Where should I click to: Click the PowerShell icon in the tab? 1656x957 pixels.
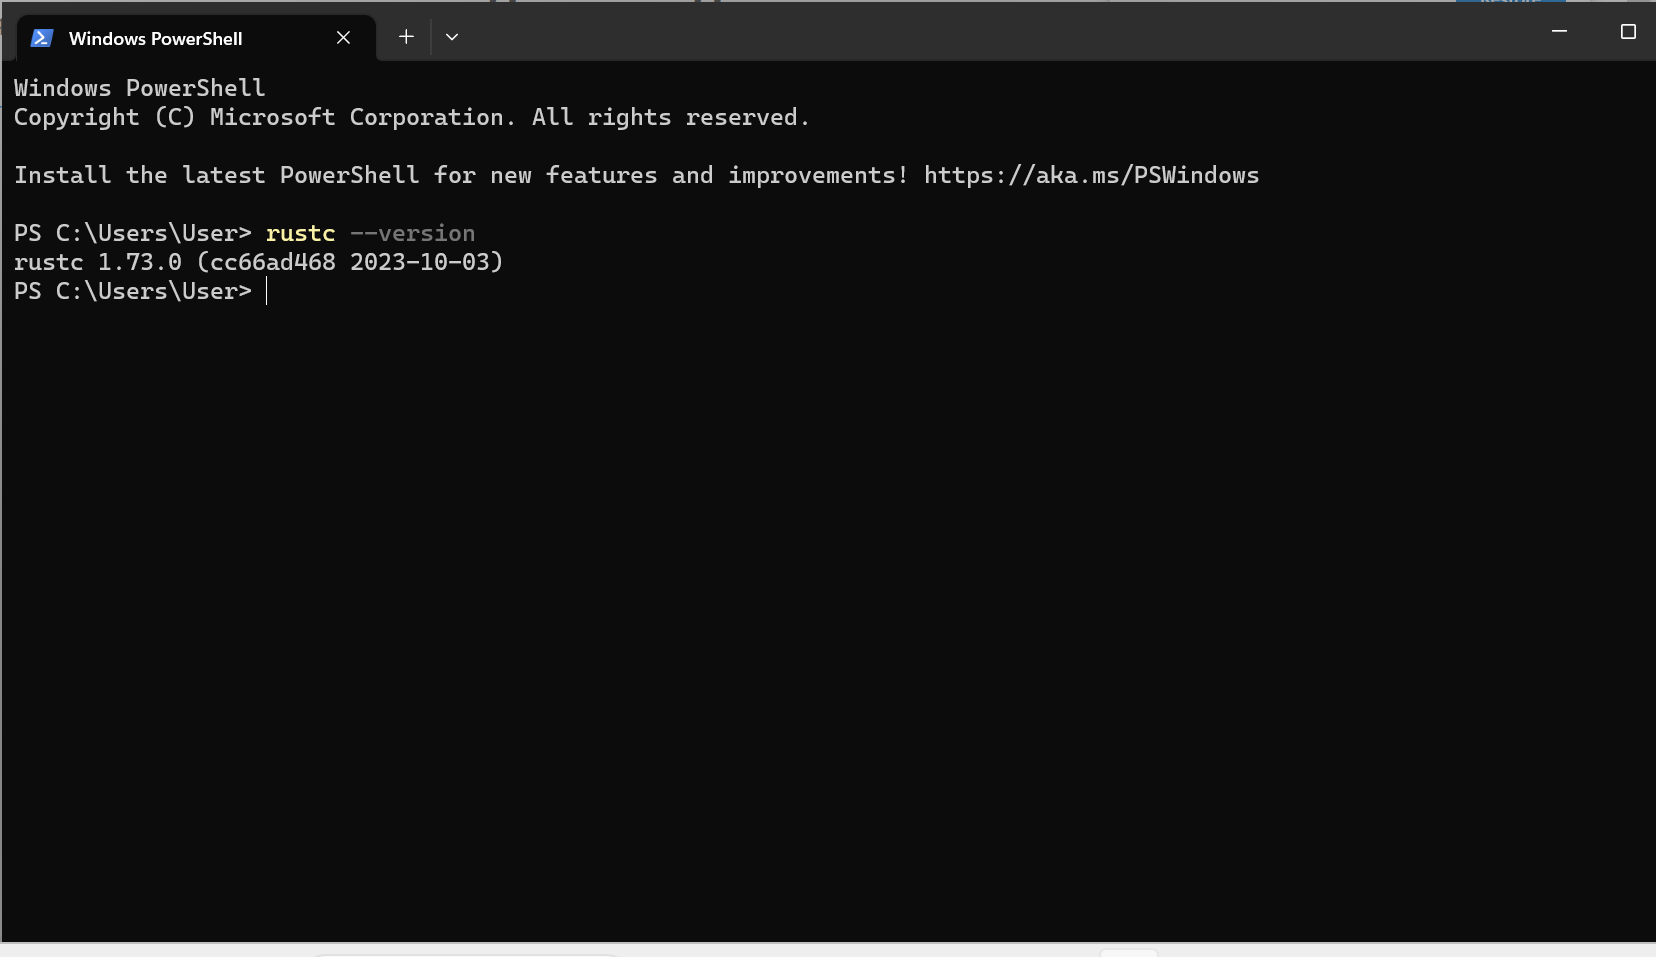point(41,38)
